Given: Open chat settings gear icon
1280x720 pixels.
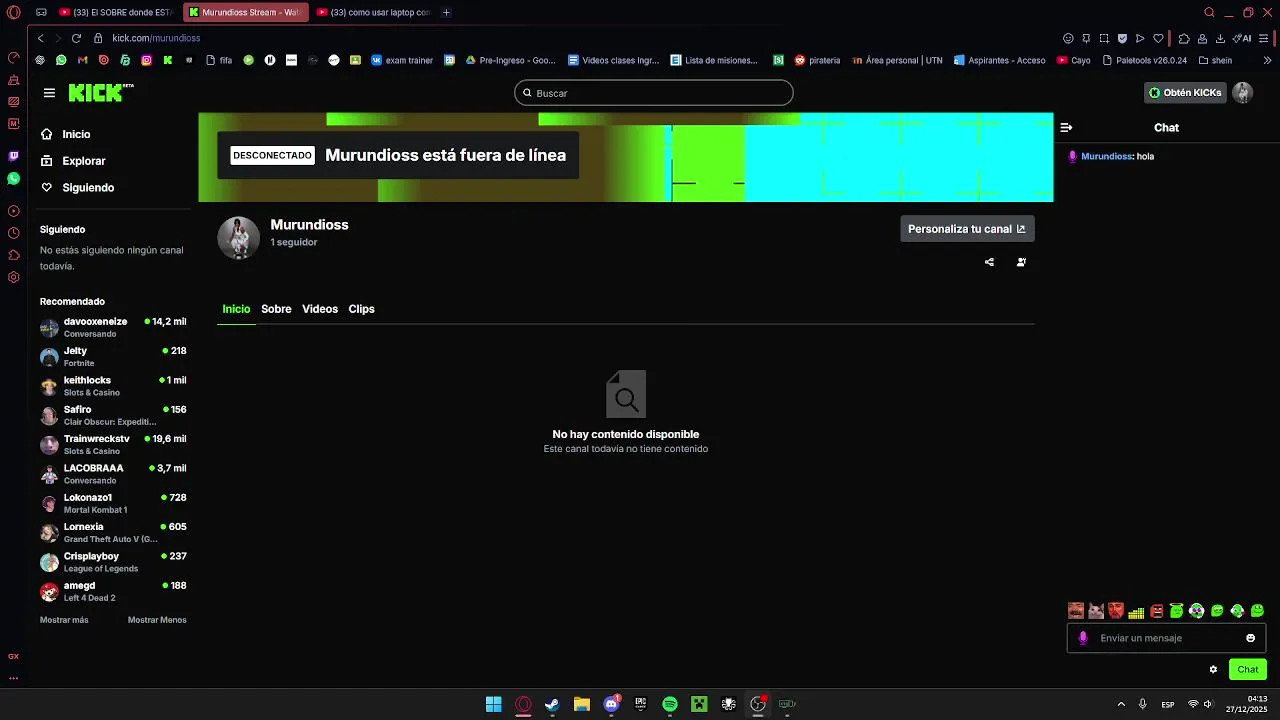Looking at the screenshot, I should click(1213, 670).
